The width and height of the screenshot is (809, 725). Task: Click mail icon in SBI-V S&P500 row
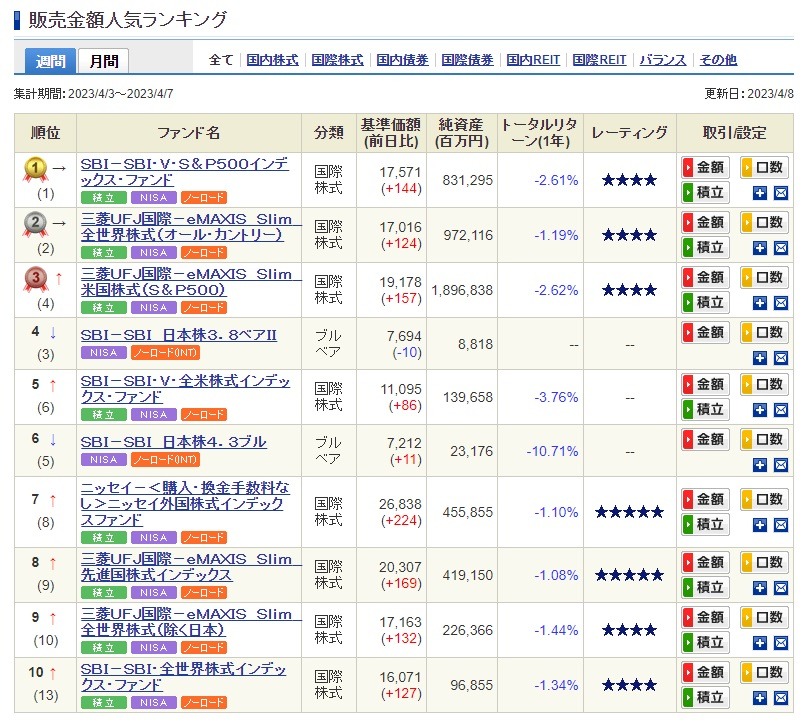(781, 193)
